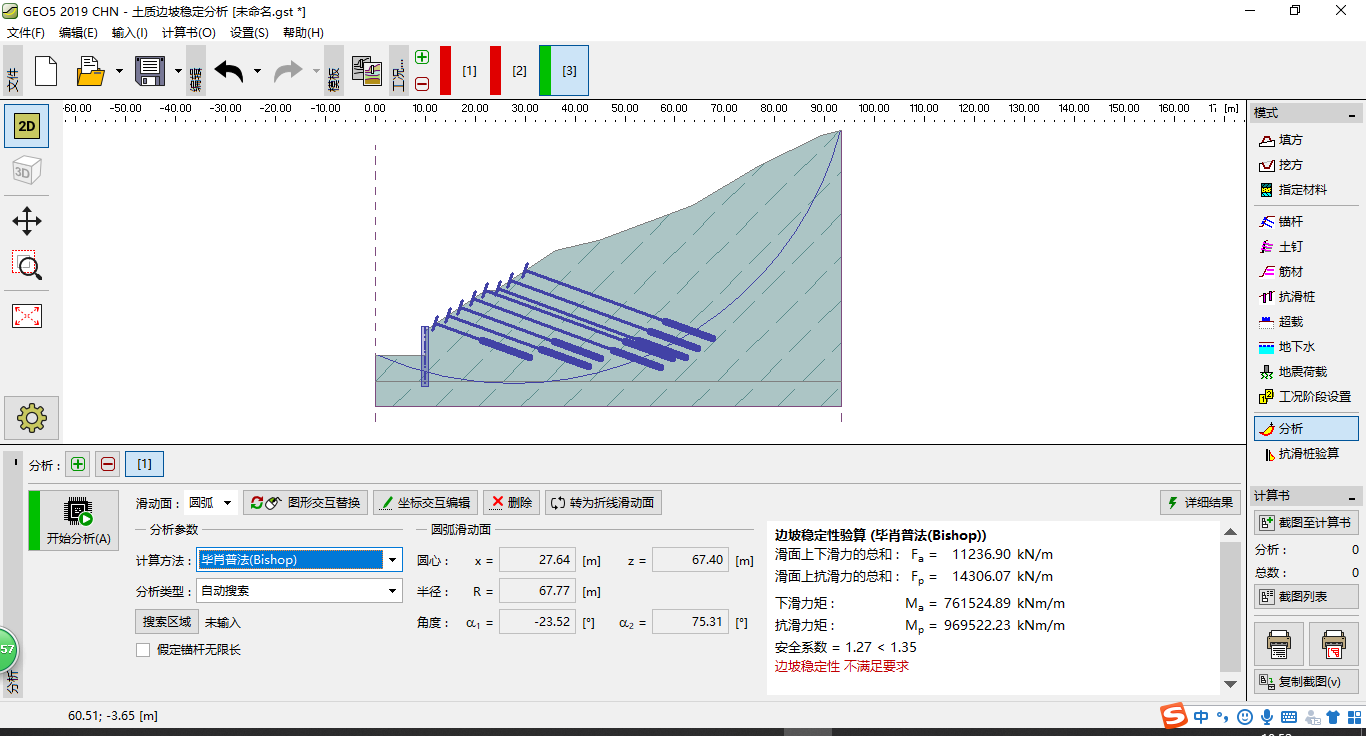Open the 编辑(E) menu
The image size is (1366, 736).
78,33
